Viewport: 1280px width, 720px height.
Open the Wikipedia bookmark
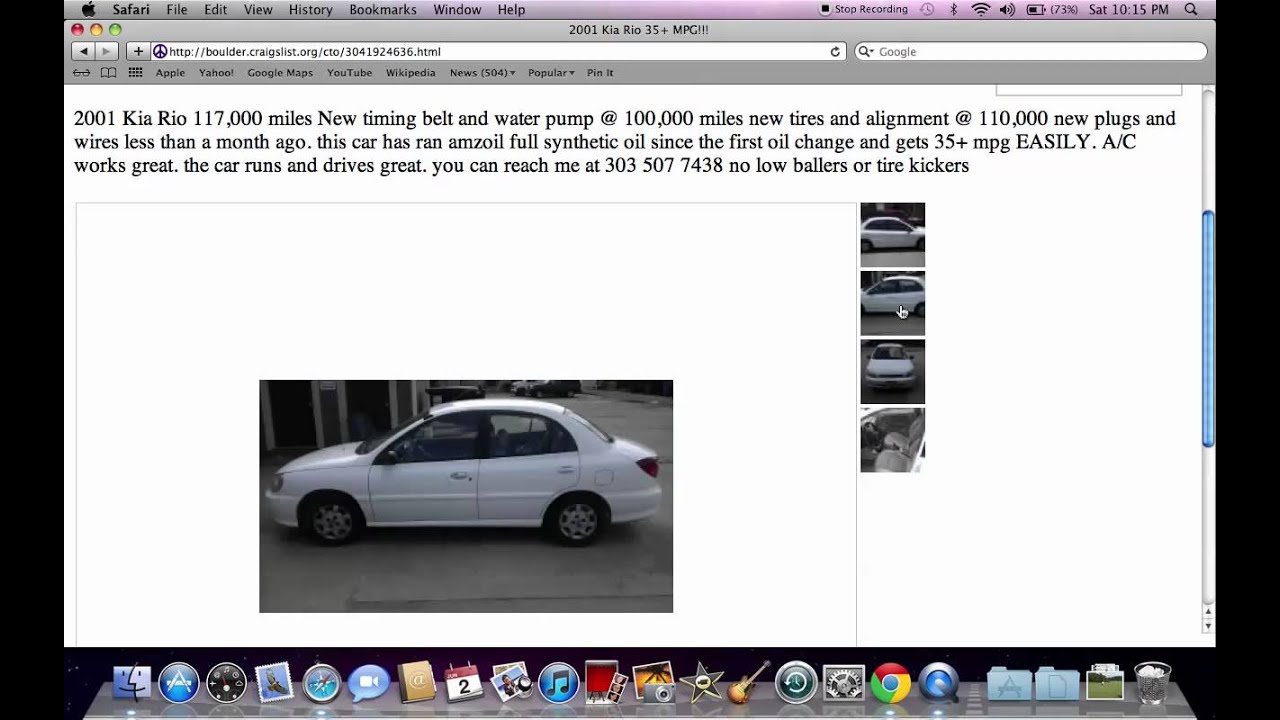(410, 73)
